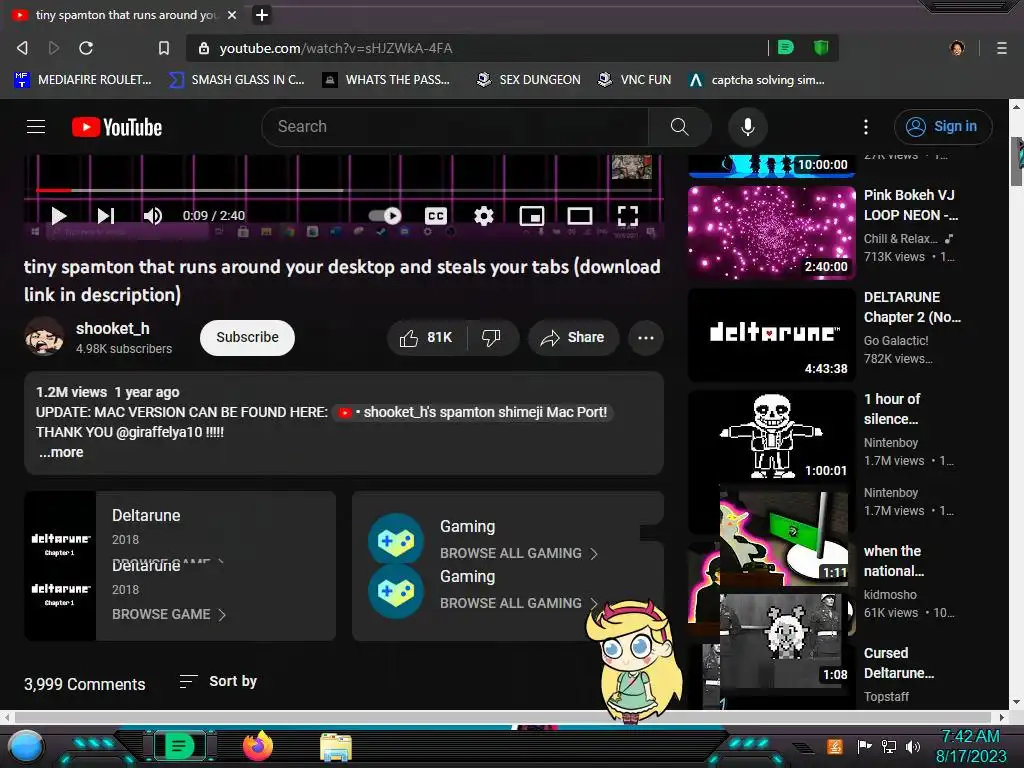This screenshot has width=1024, height=768.
Task: Open MEDIAFIRE ROULET... bookmark
Action: [x=82, y=80]
